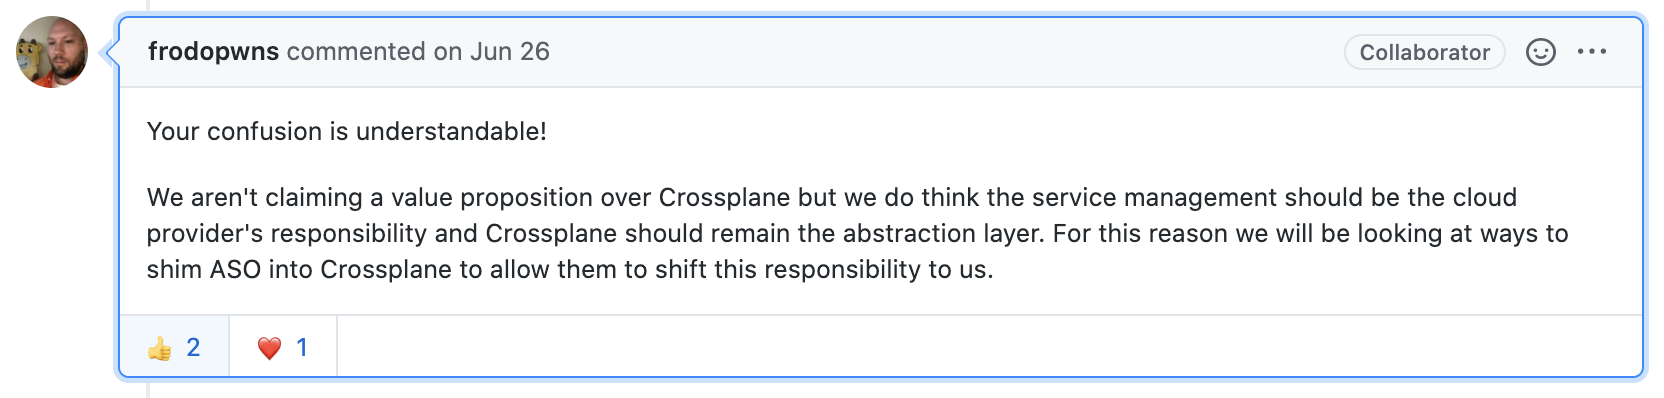Click the timeline line below the comment
Image resolution: width=1664 pixels, height=398 pixels.
[x=148, y=390]
